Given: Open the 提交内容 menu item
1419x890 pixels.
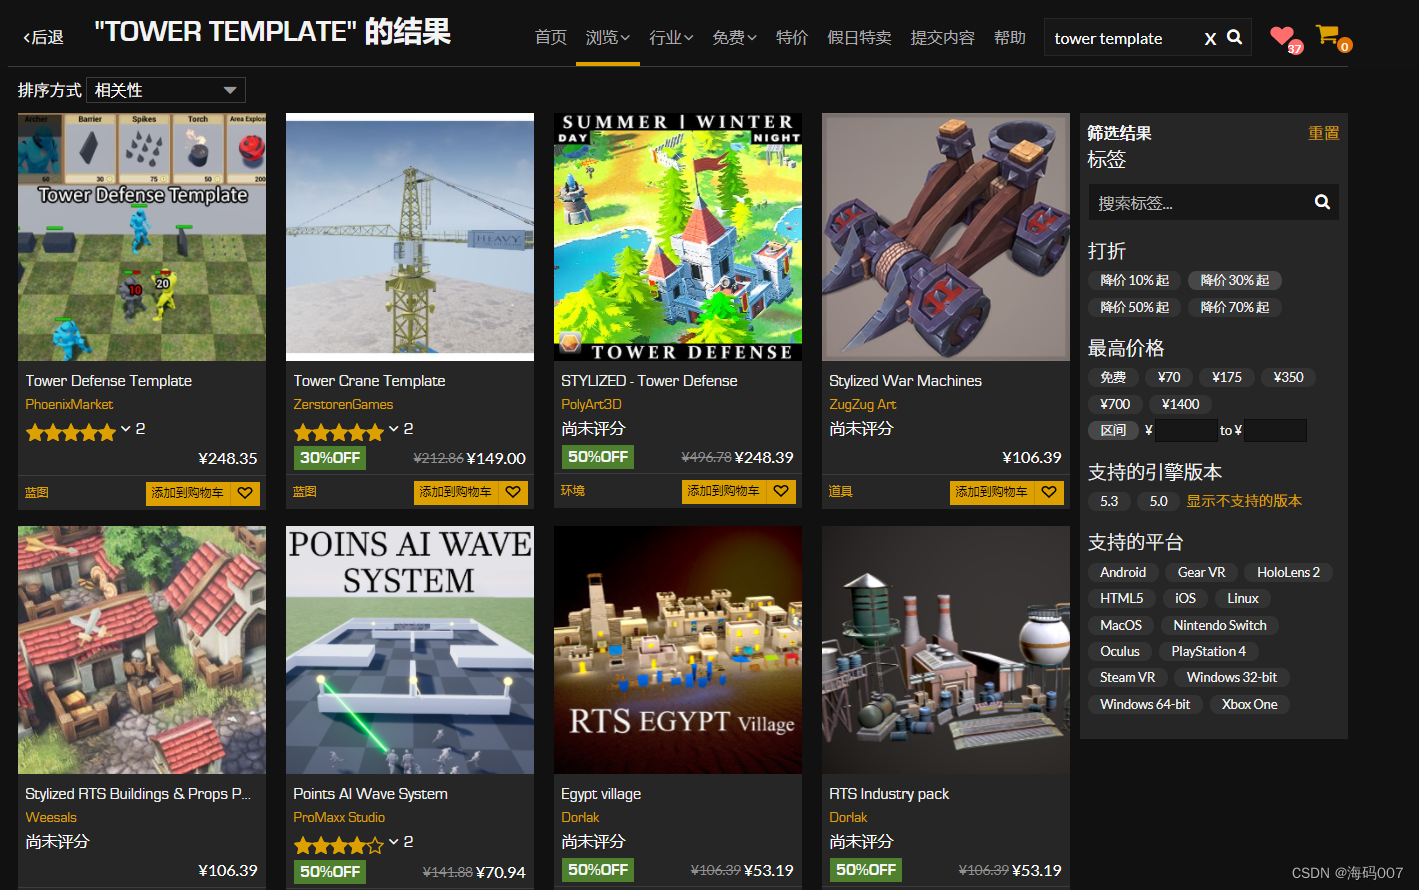Looking at the screenshot, I should click(942, 37).
